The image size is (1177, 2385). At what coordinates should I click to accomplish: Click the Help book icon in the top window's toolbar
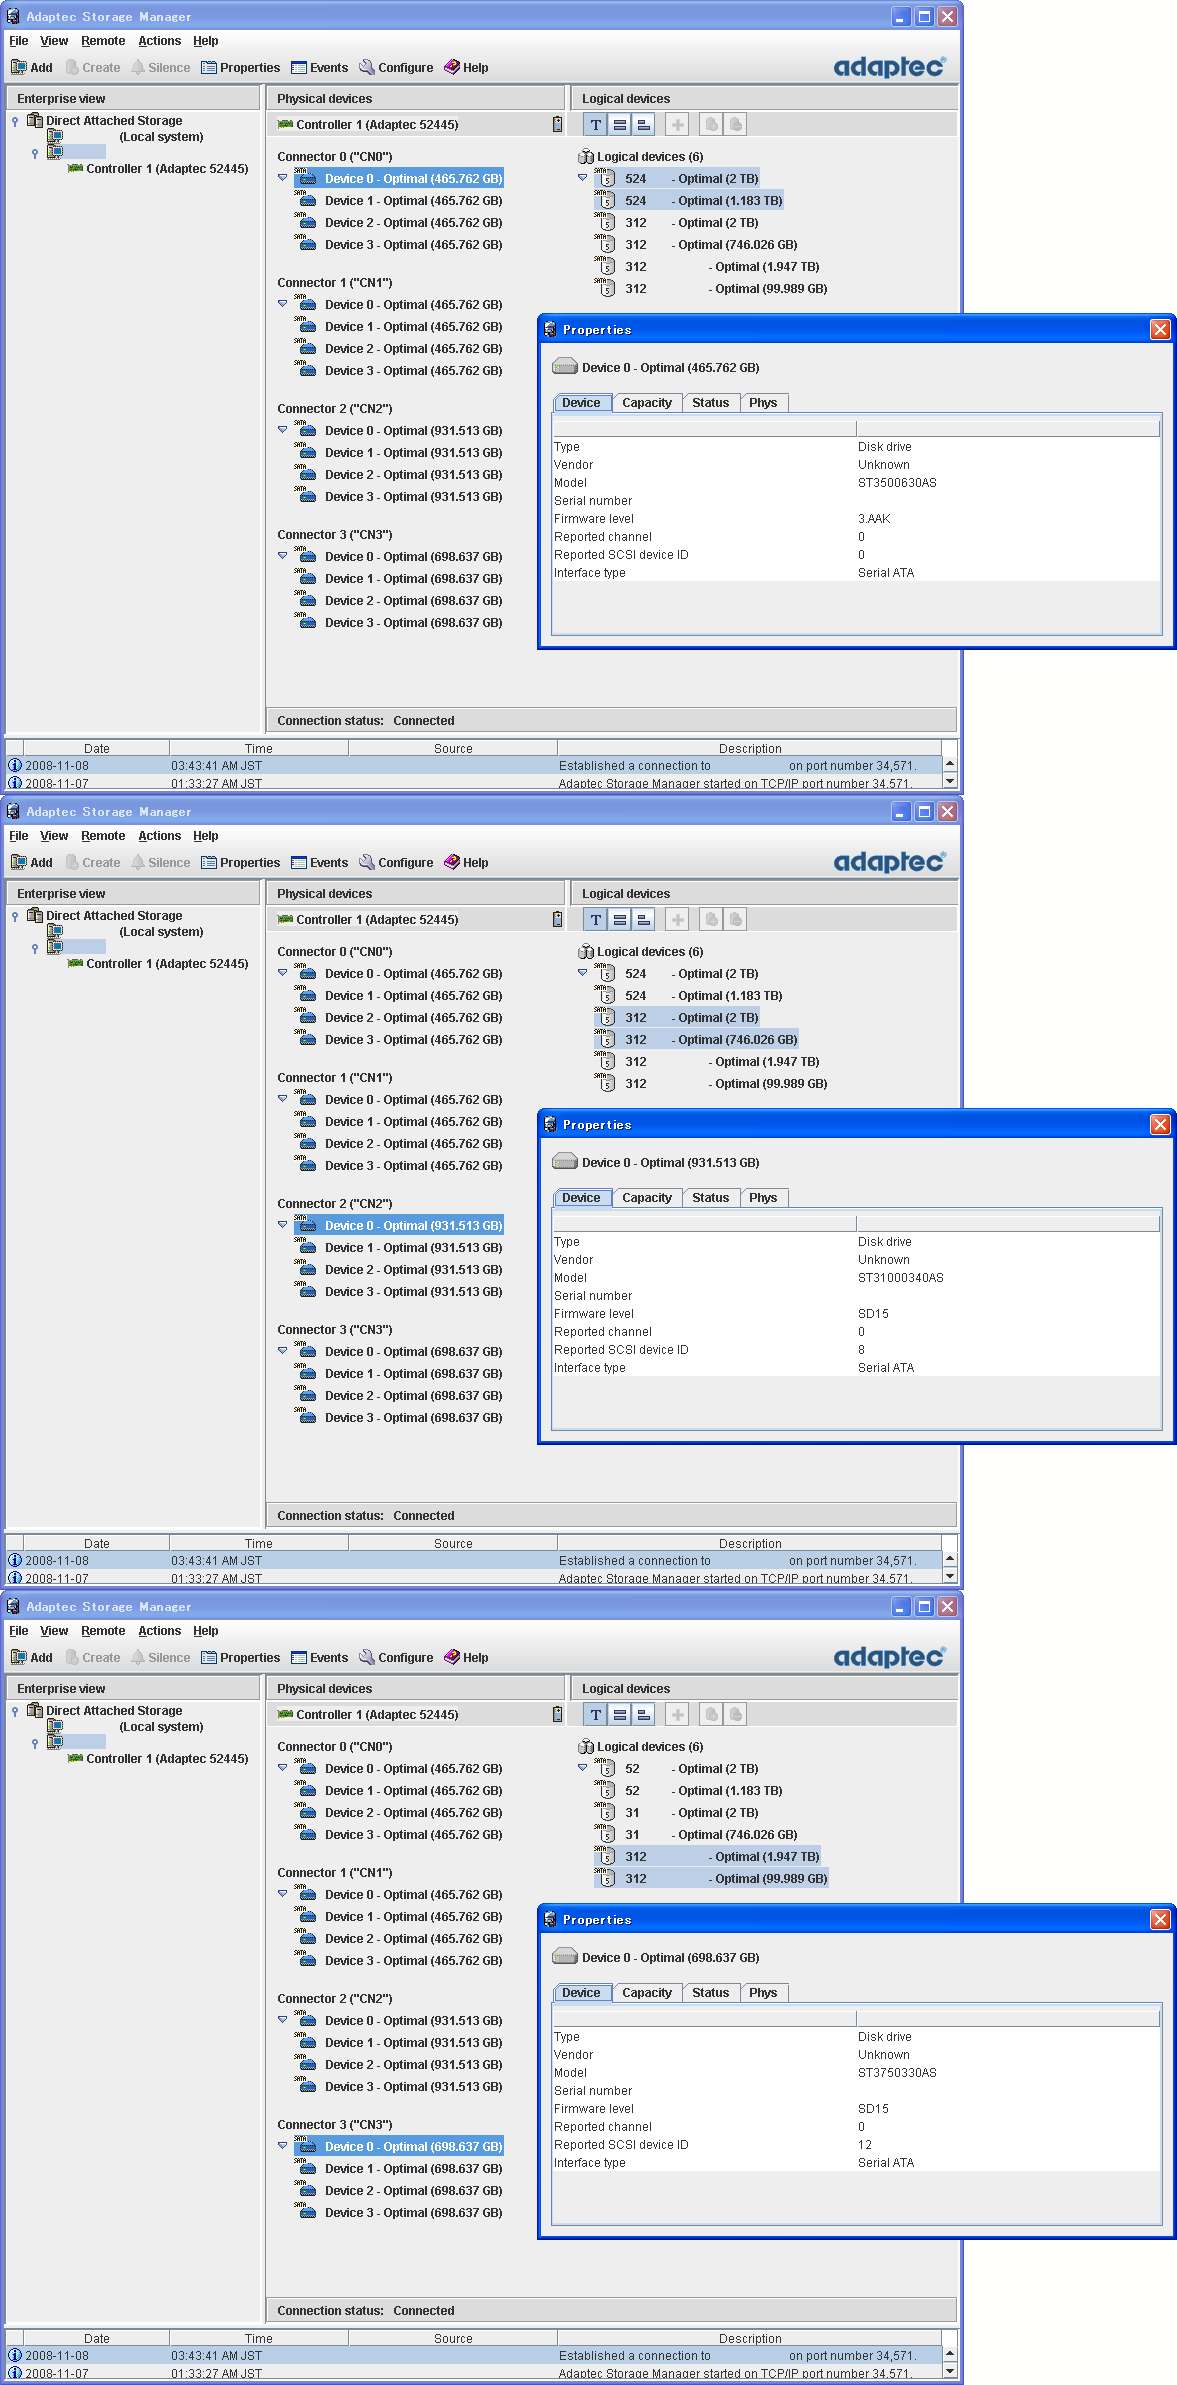452,67
